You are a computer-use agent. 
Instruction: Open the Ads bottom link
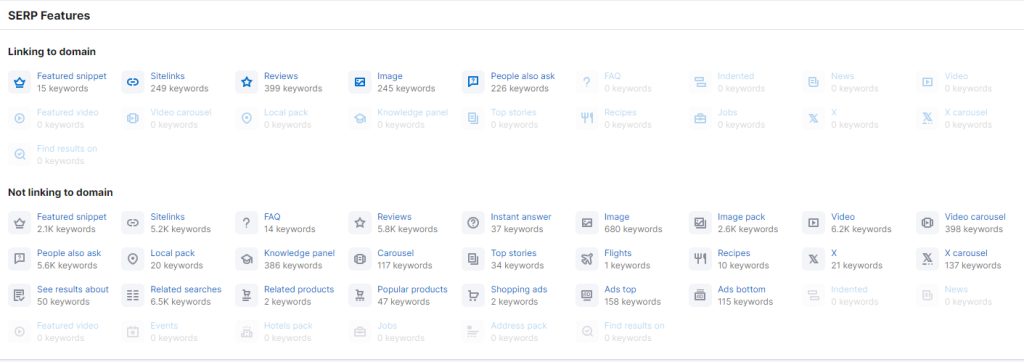pyautogui.click(x=740, y=289)
